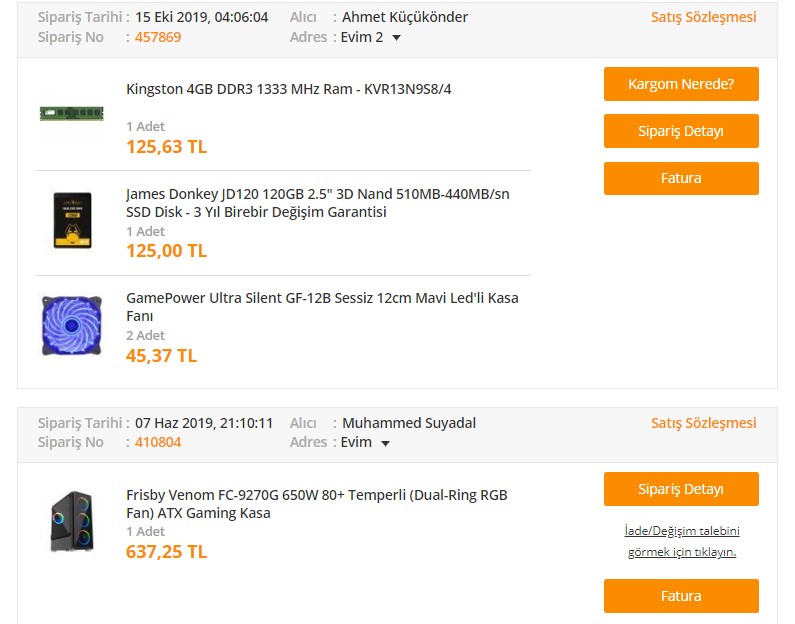This screenshot has height=624, width=795.
Task: Open Satış Sözleşmesi link for second order
Action: point(703,423)
